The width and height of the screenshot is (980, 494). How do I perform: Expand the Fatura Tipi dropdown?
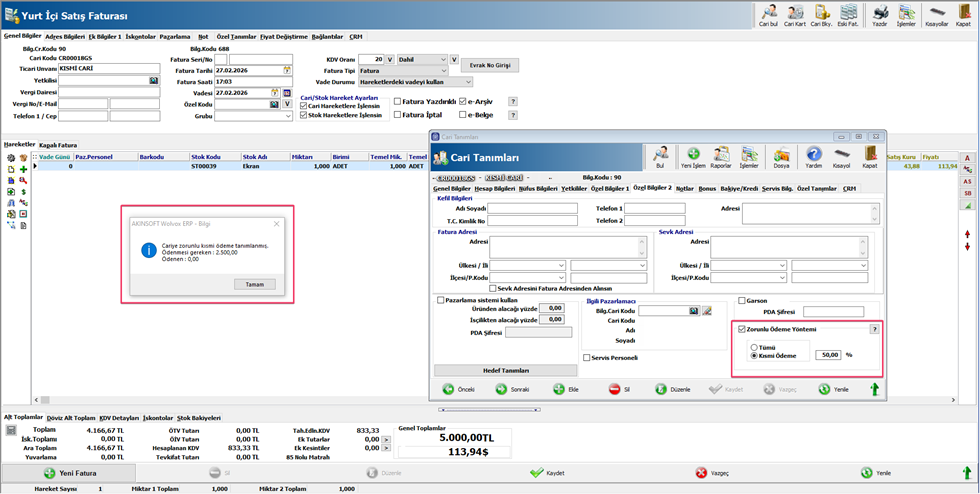(445, 71)
